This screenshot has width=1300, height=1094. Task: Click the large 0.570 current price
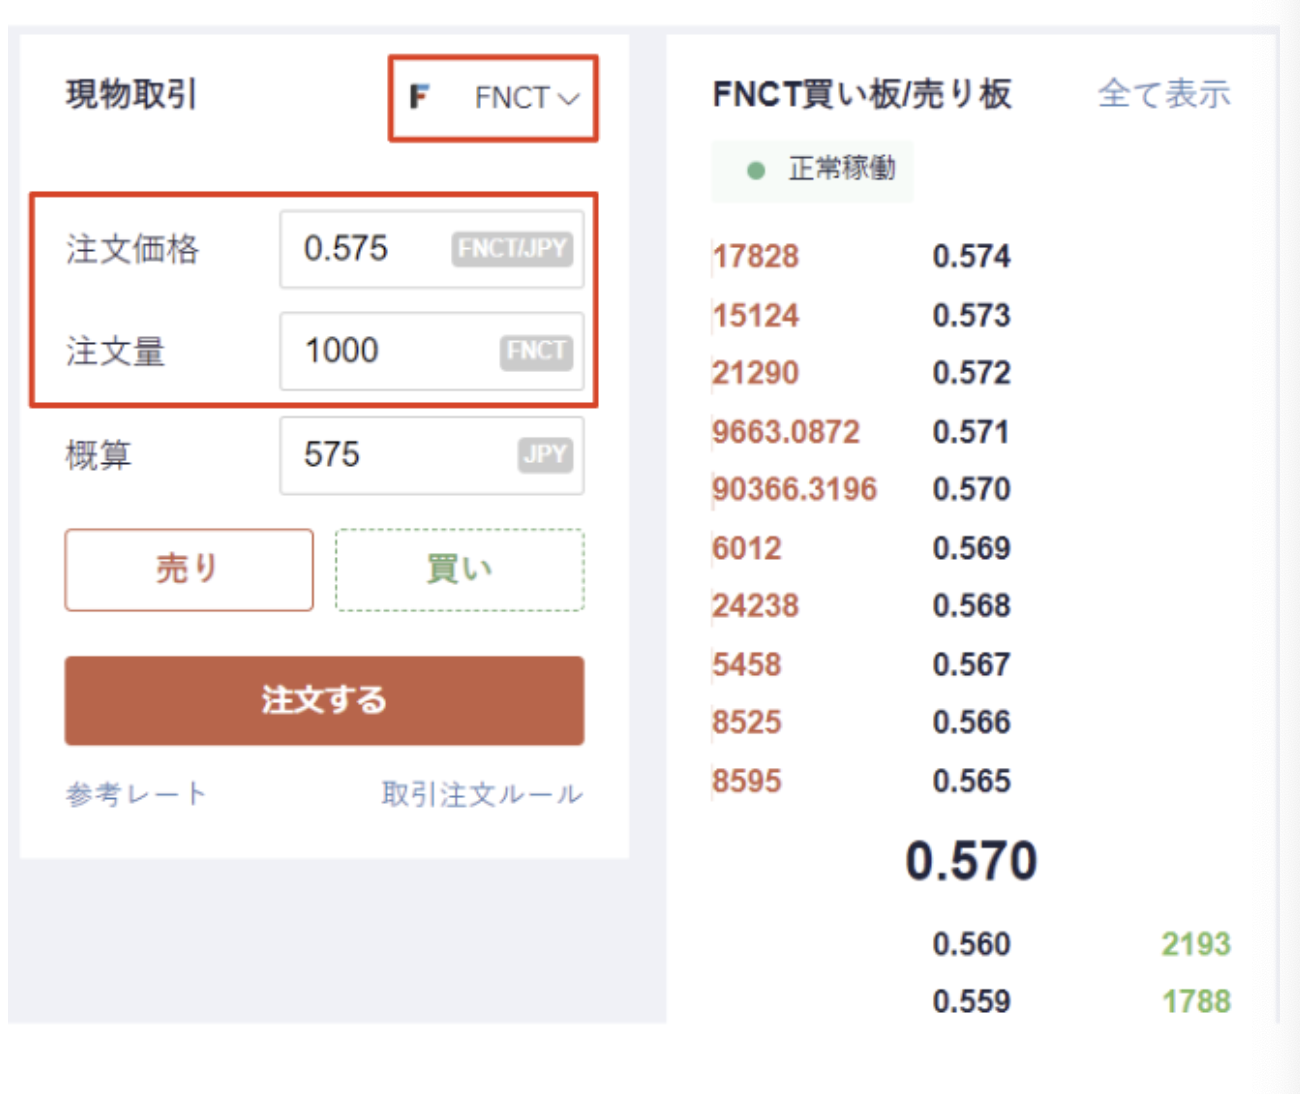click(970, 861)
